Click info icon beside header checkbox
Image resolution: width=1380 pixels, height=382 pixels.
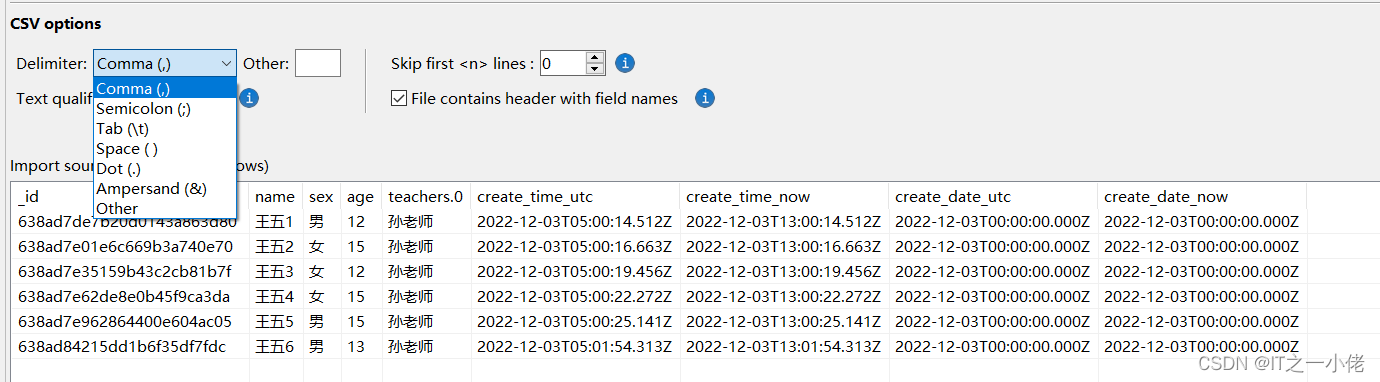tap(705, 98)
